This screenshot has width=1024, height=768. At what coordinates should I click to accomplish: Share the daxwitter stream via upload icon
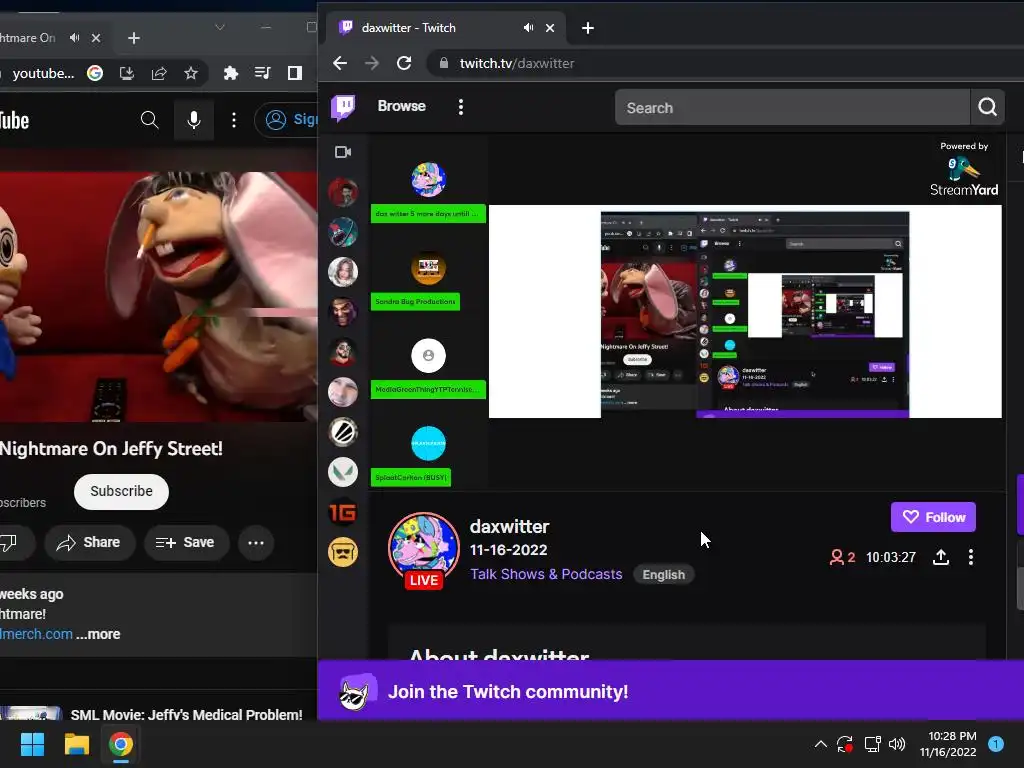(940, 557)
